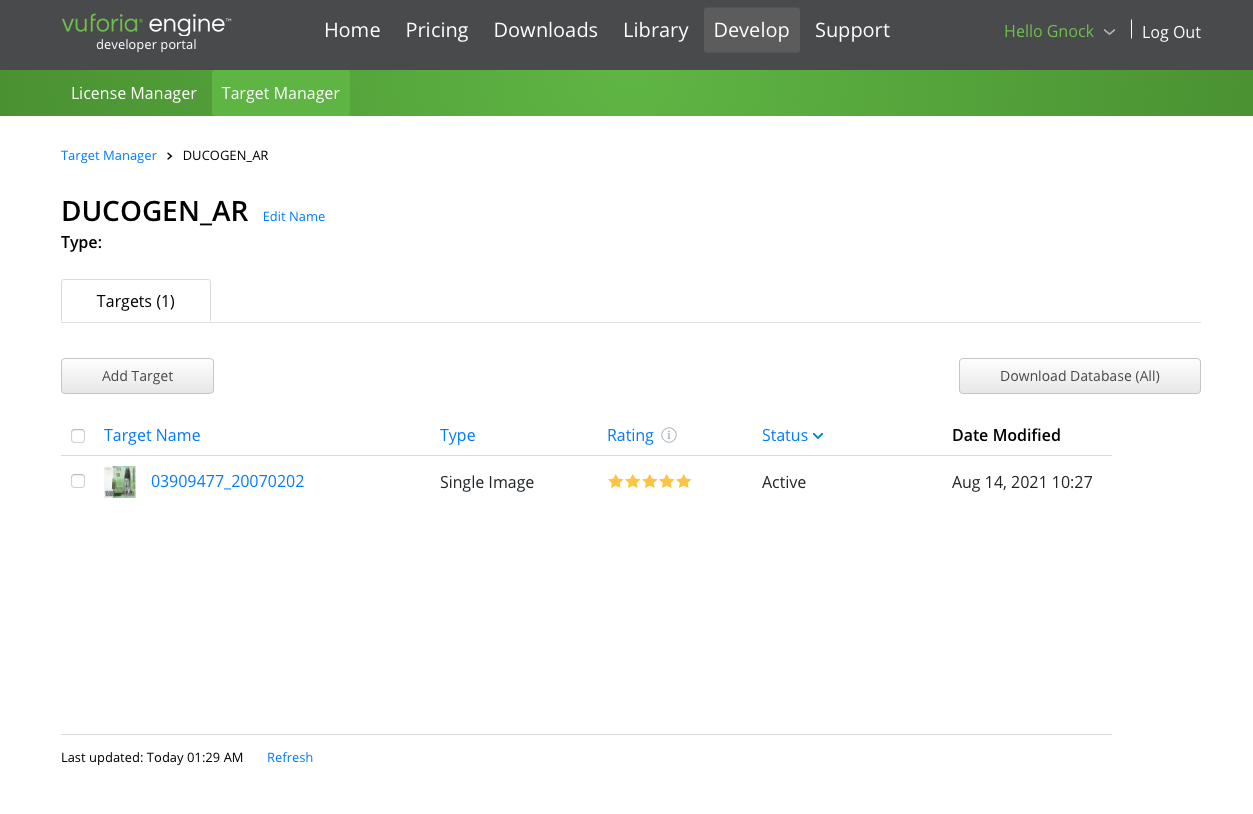This screenshot has height=814, width=1253.
Task: Click the five-star rating of the target
Action: pos(650,482)
